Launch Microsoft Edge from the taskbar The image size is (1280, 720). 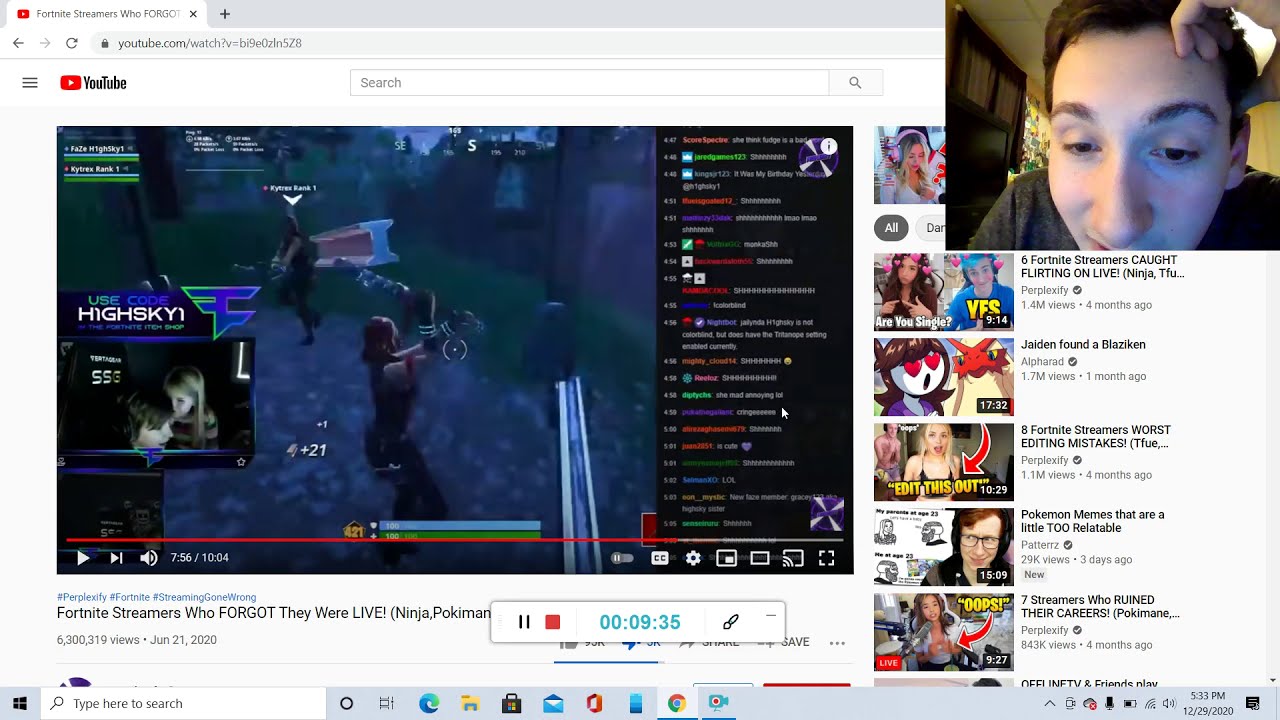coord(429,704)
